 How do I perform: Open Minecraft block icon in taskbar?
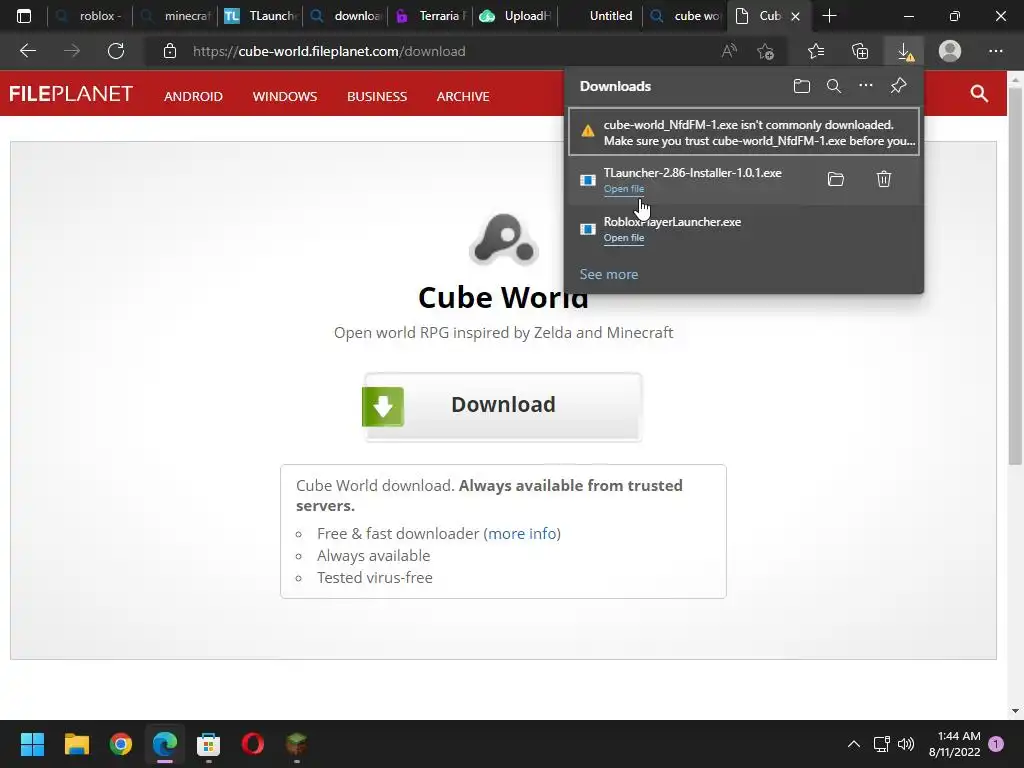(296, 744)
